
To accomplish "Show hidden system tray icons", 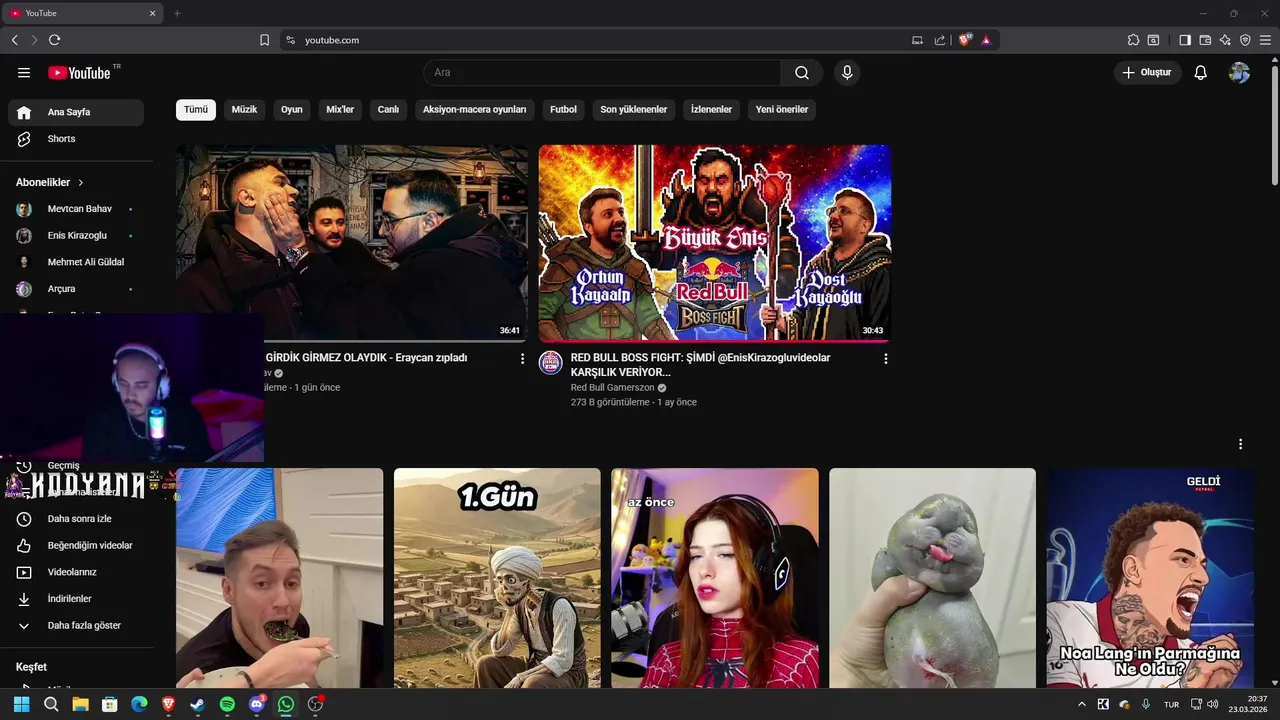I will 1081,704.
